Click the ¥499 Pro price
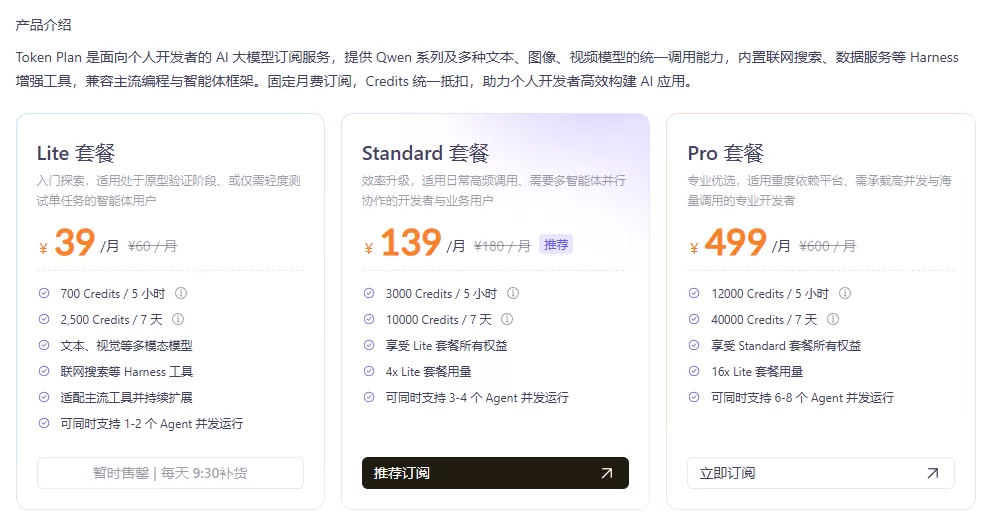 tap(728, 243)
